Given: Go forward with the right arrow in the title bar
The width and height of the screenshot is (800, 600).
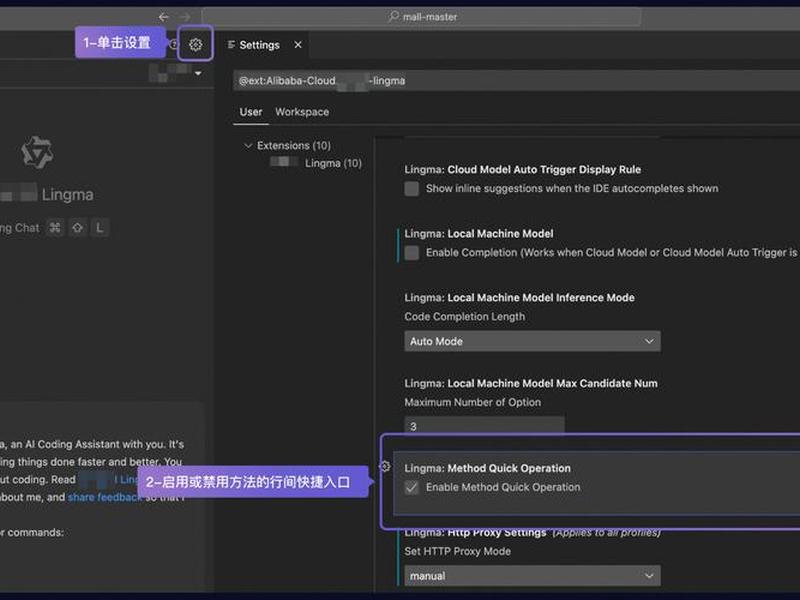Looking at the screenshot, I should click(x=185, y=17).
